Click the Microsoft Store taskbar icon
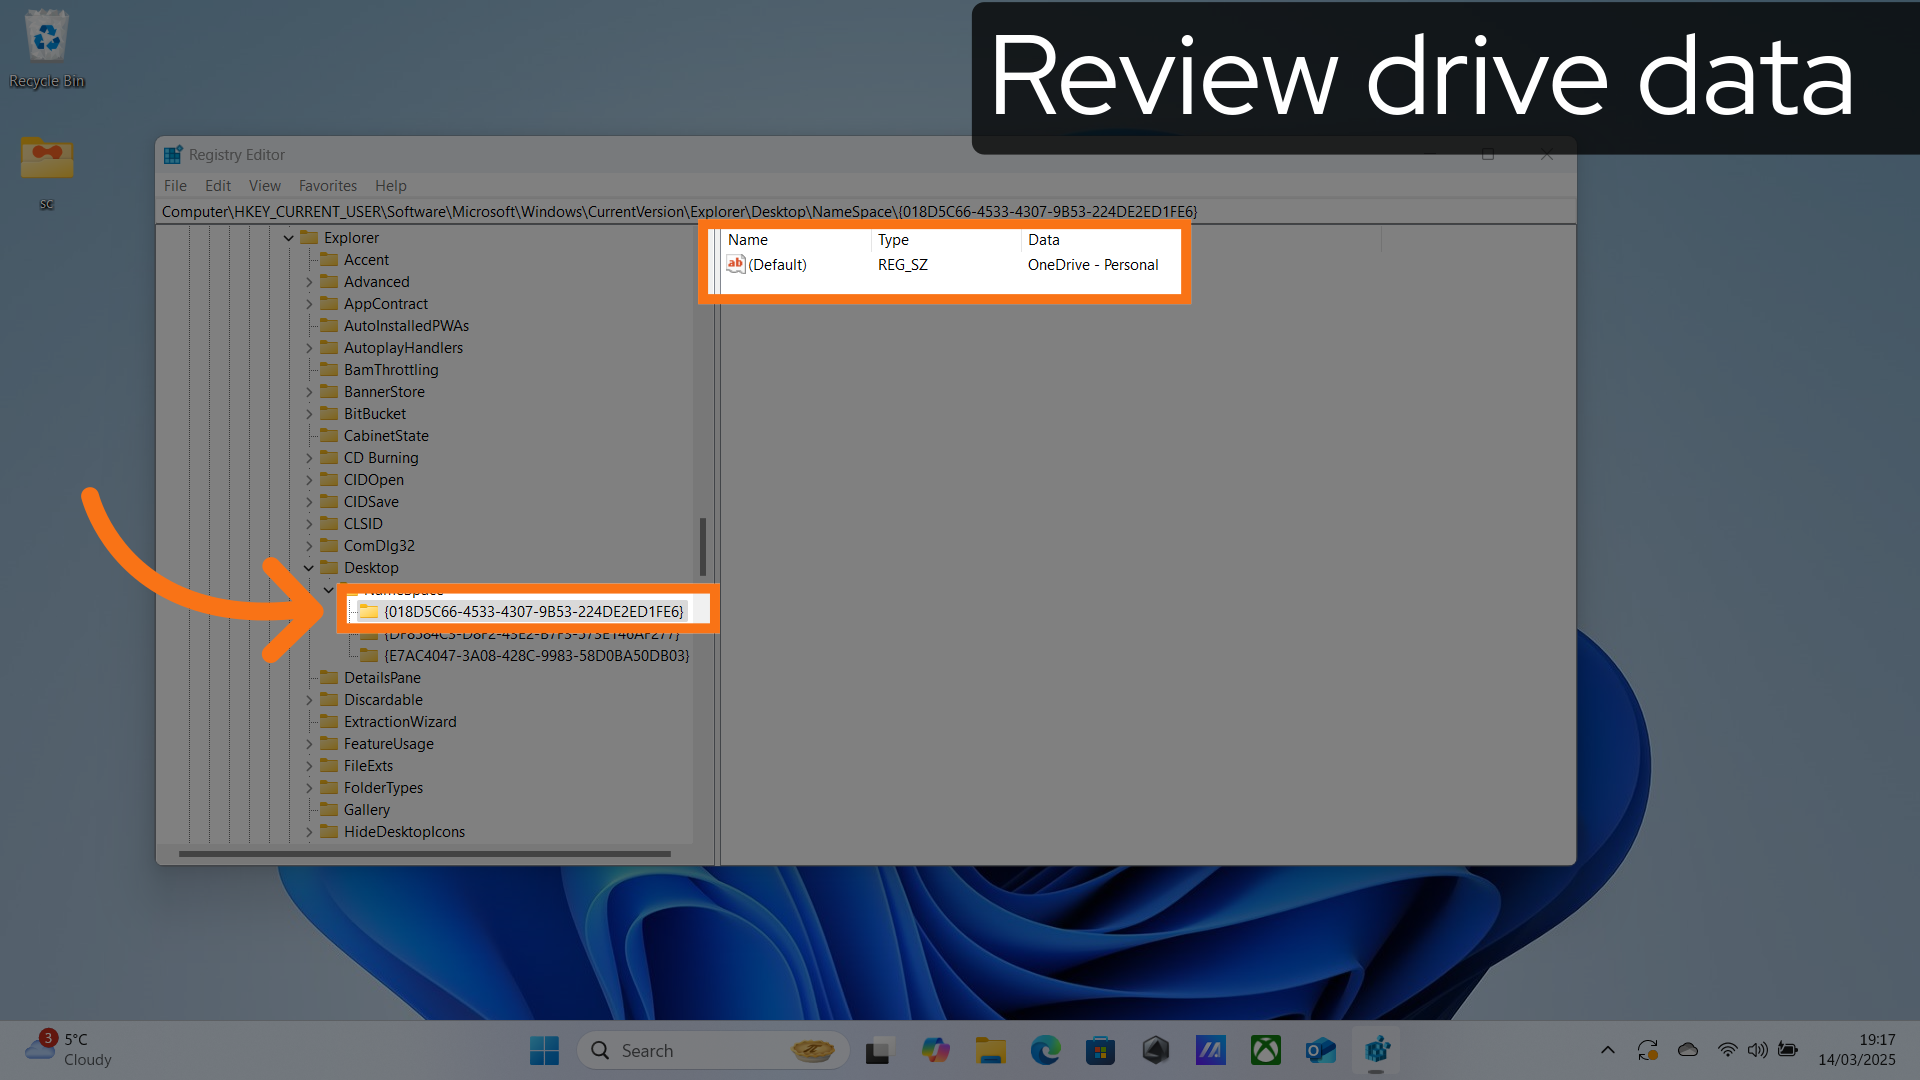 tap(1100, 1050)
